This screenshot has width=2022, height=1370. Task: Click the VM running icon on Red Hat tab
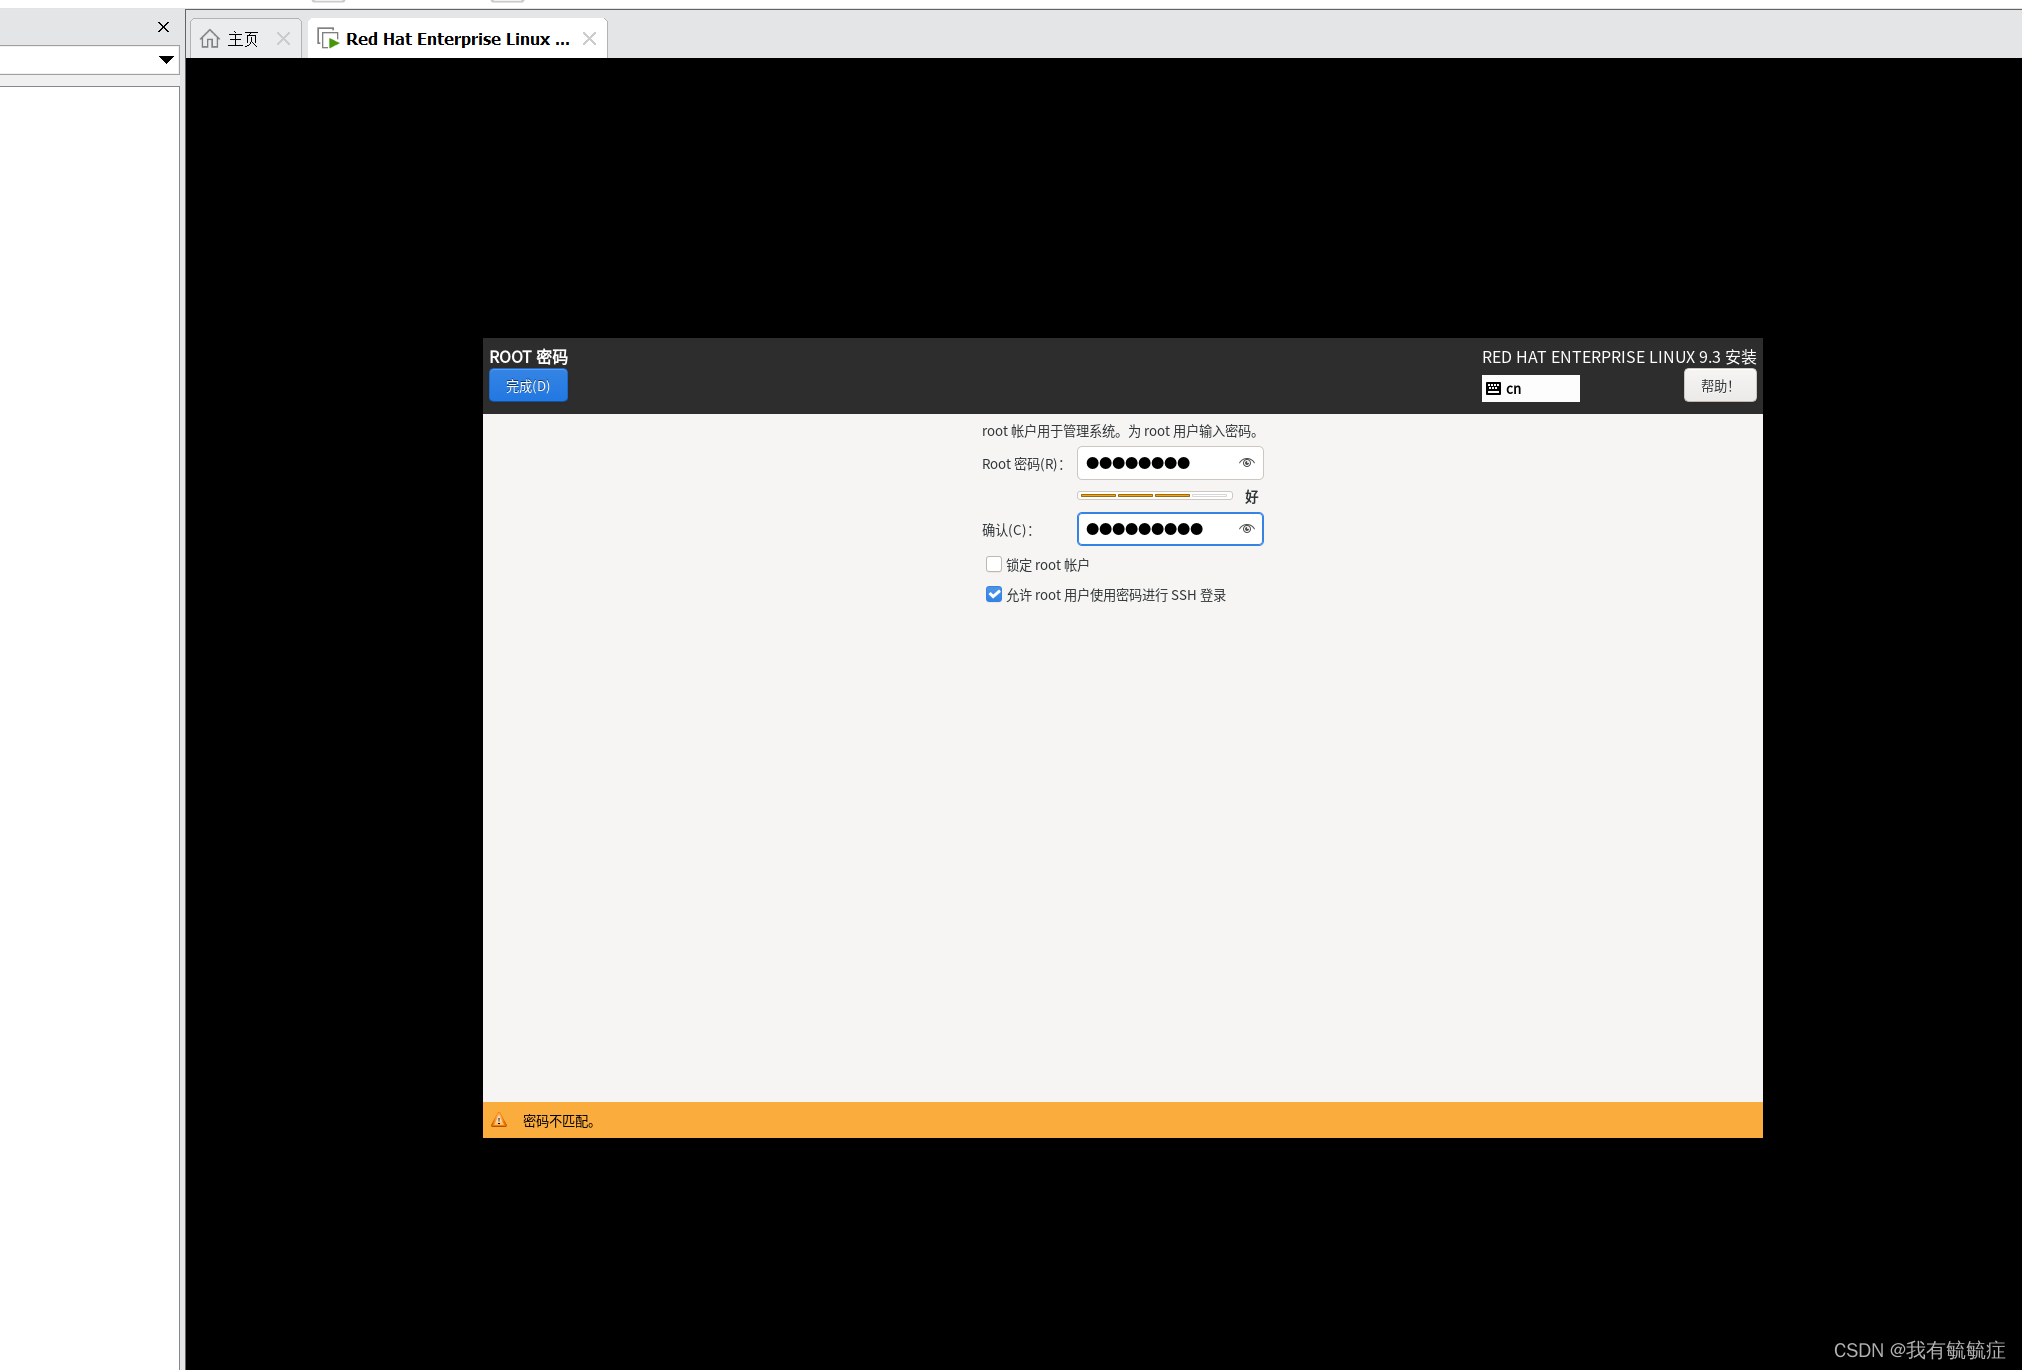328,39
